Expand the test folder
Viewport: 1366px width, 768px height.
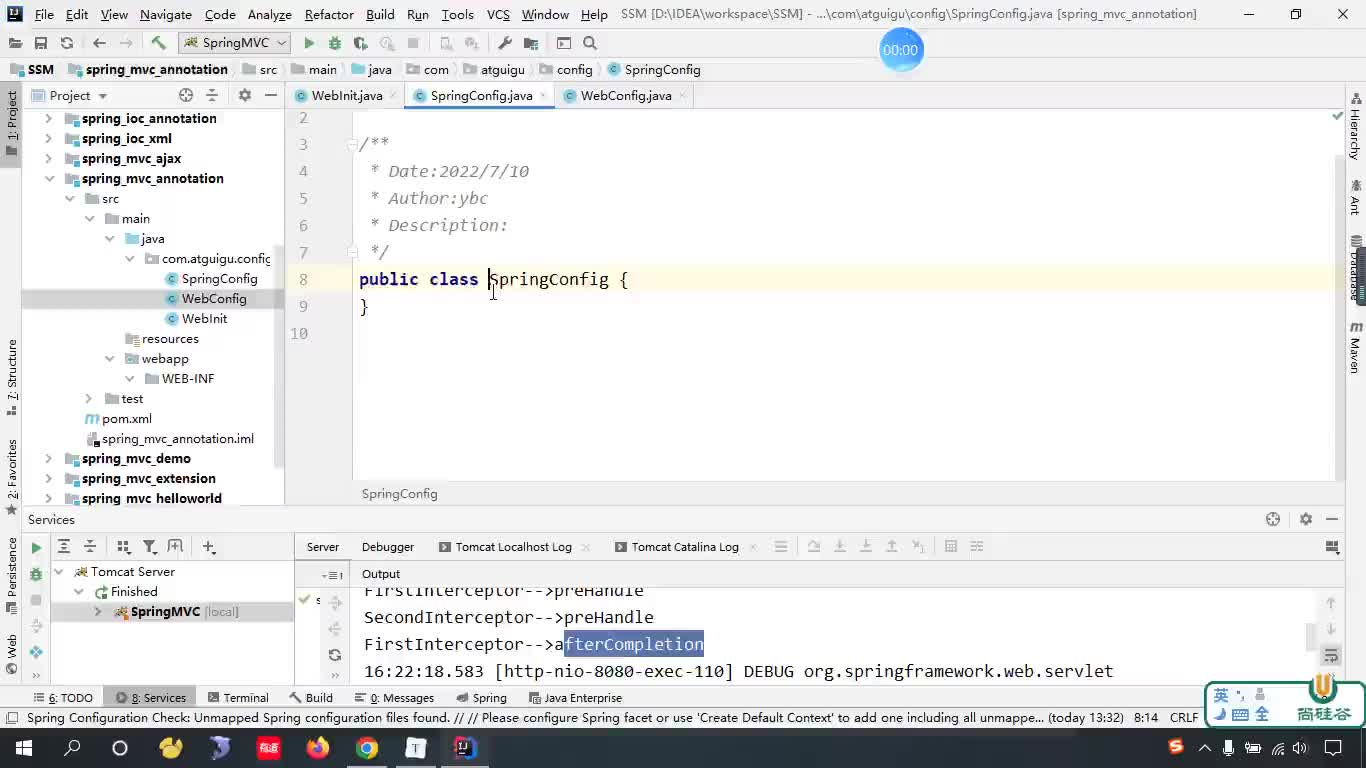pyautogui.click(x=89, y=398)
